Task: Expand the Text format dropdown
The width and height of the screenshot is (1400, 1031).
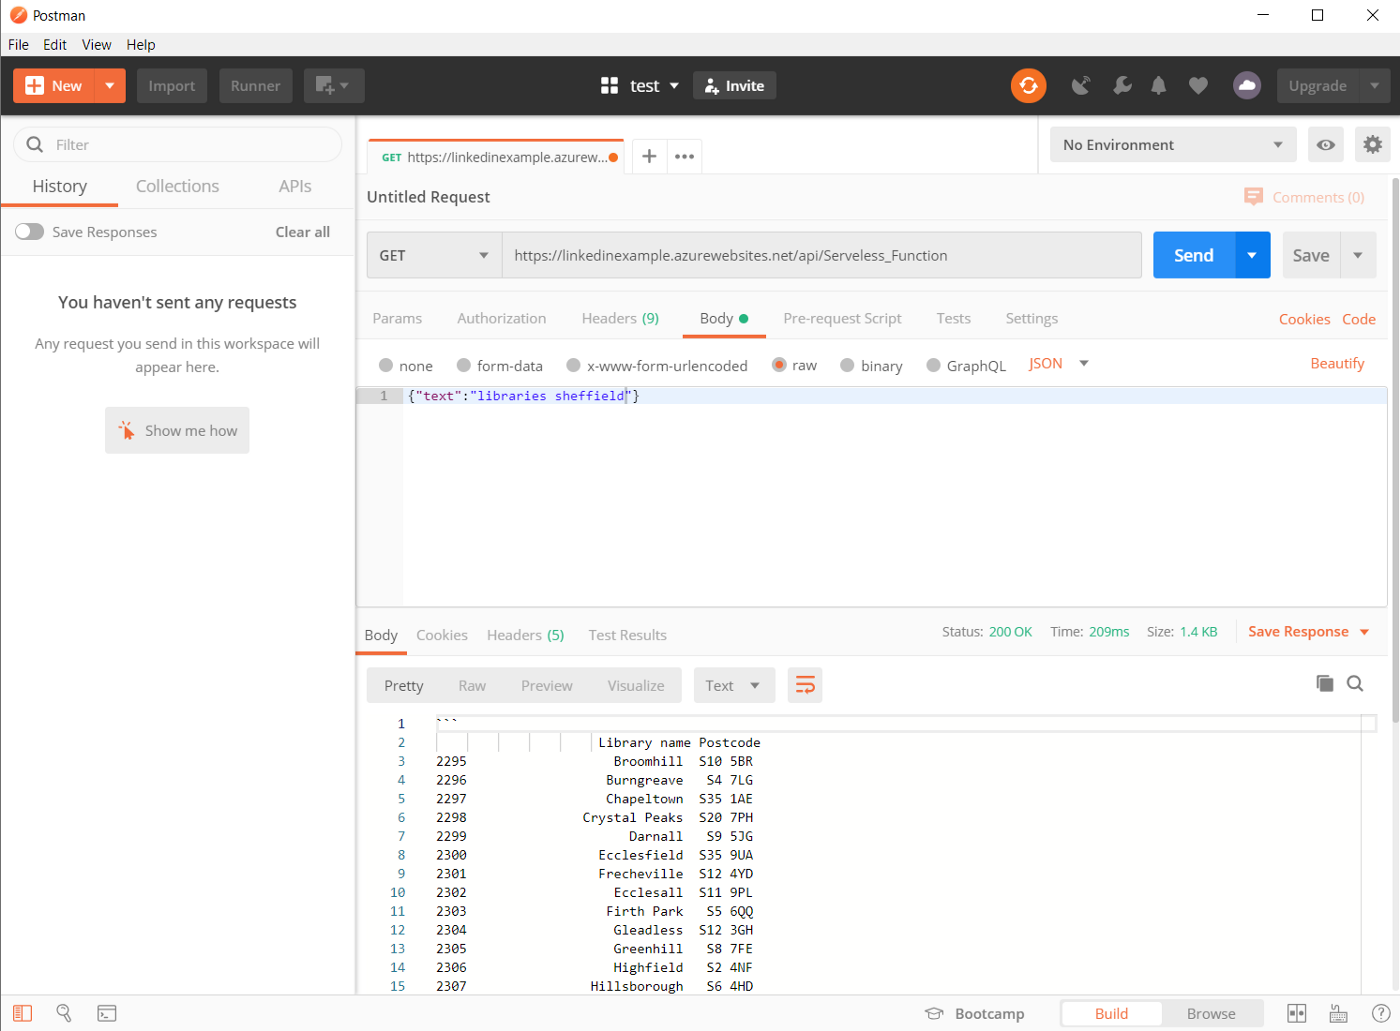Action: pyautogui.click(x=733, y=686)
